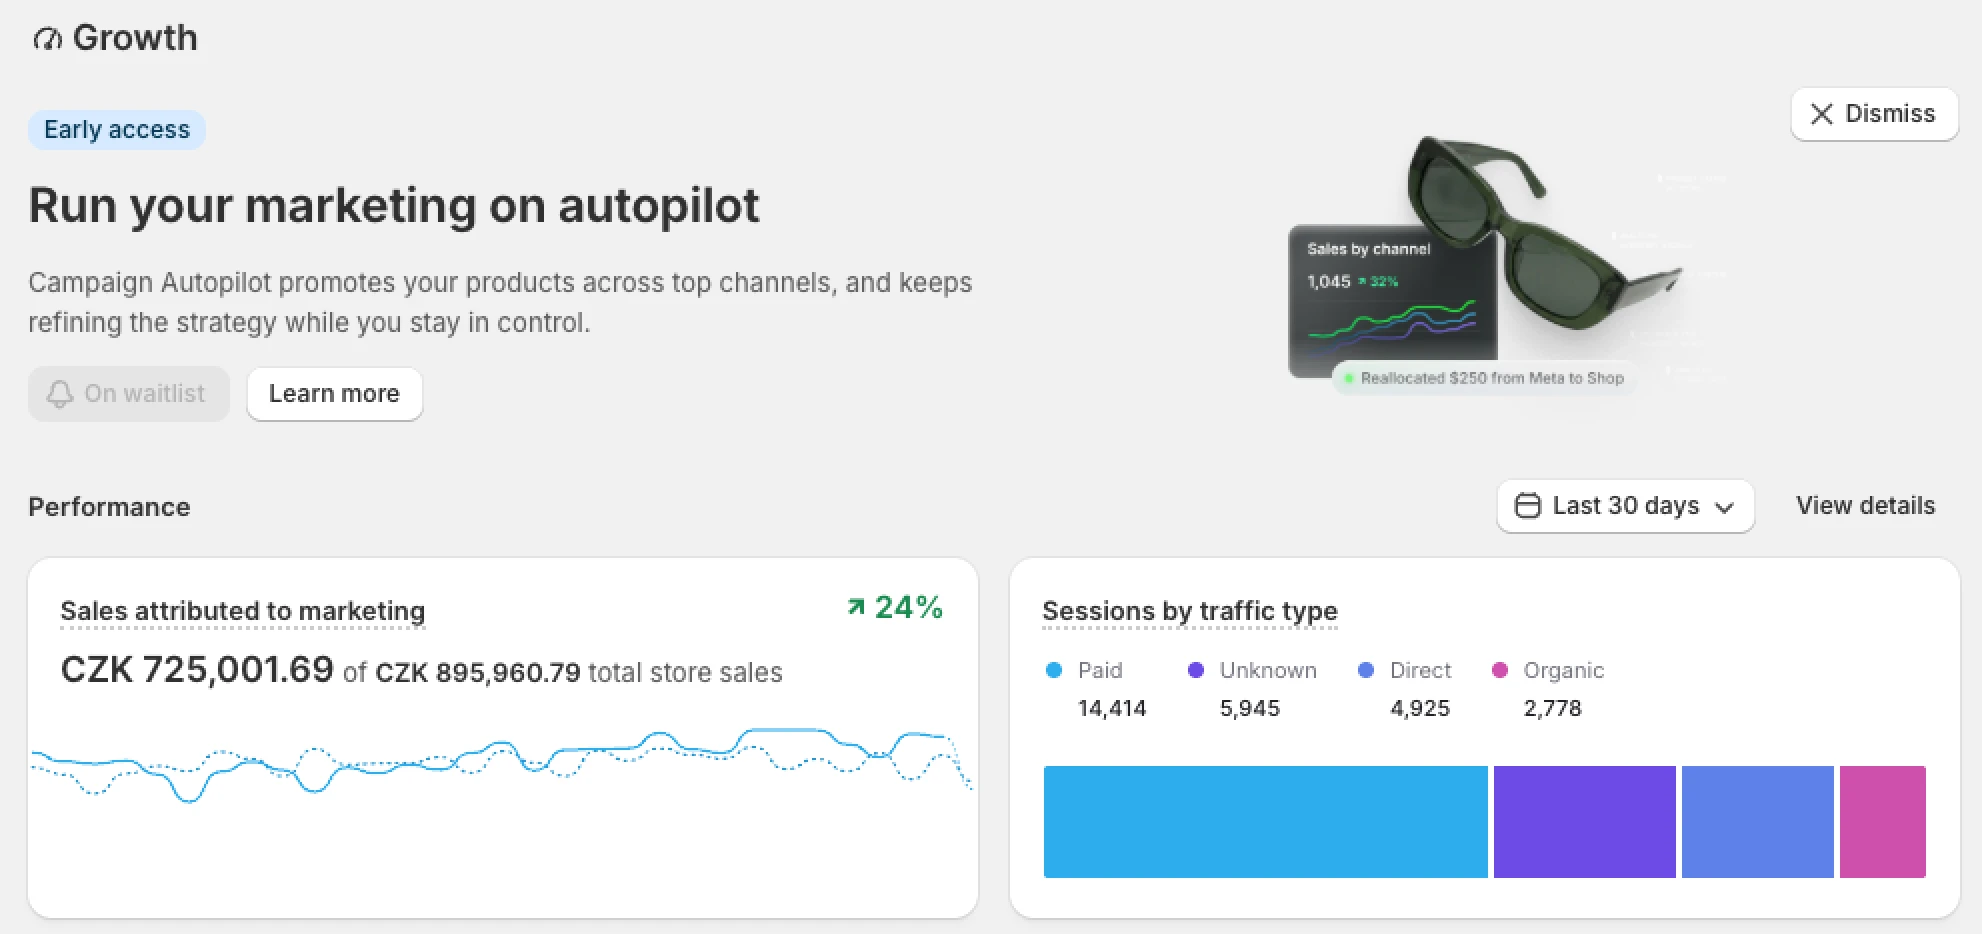Click Run your marketing on autopilot heading
The width and height of the screenshot is (1982, 934).
(x=394, y=206)
